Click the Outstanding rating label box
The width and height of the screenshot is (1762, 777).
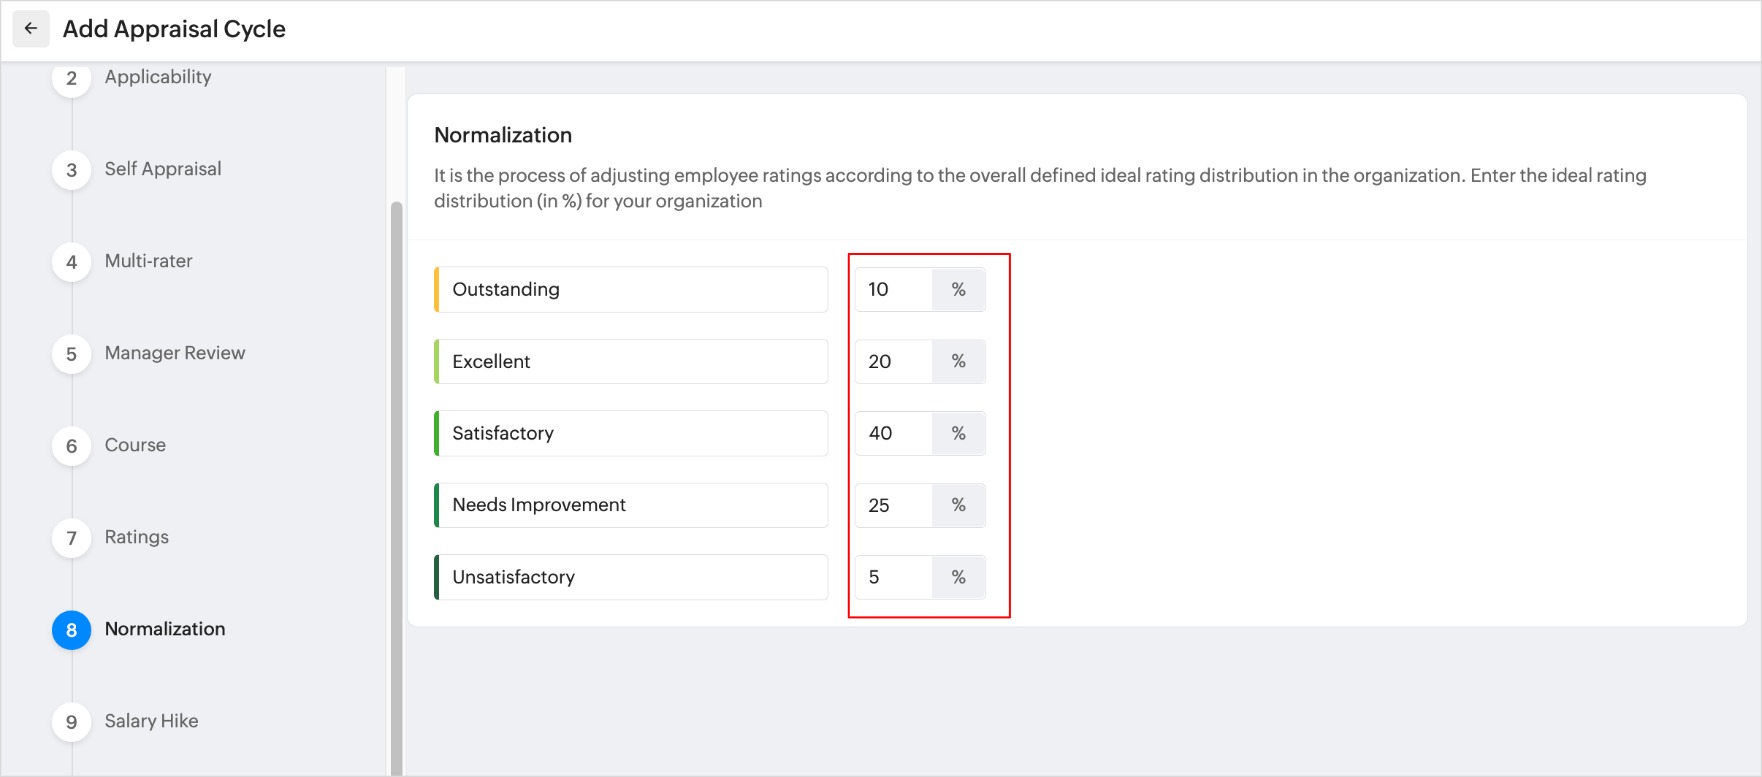pos(631,289)
